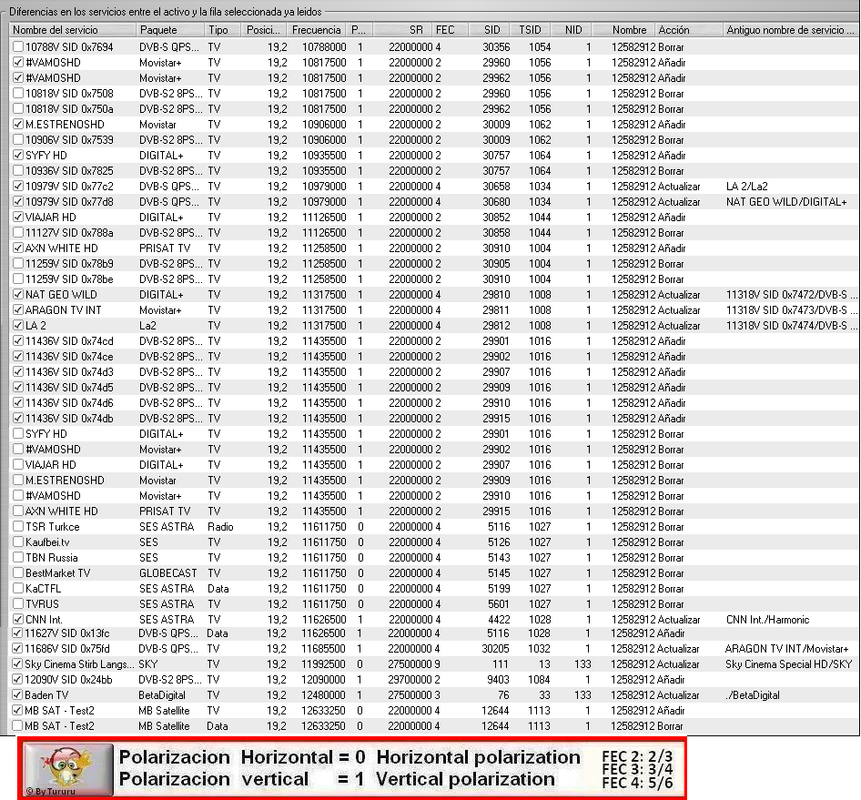Untick Baden TV checkbox
Image resolution: width=861 pixels, height=800 pixels.
point(18,695)
